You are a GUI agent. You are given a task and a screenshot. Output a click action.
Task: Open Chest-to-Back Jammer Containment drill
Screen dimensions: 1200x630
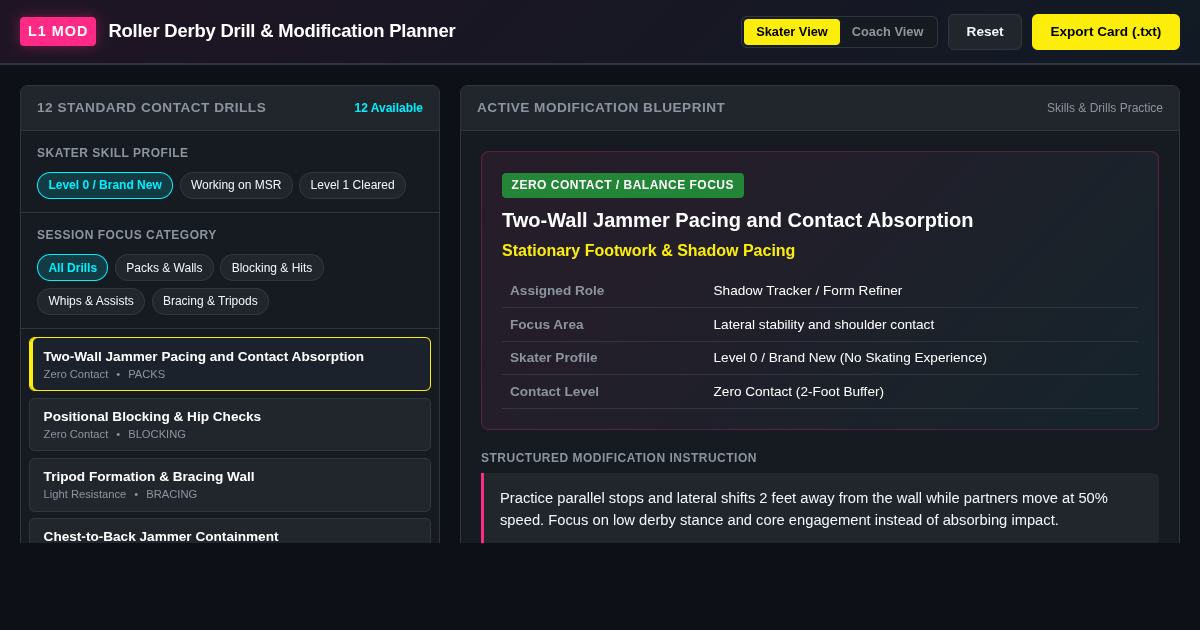click(230, 531)
